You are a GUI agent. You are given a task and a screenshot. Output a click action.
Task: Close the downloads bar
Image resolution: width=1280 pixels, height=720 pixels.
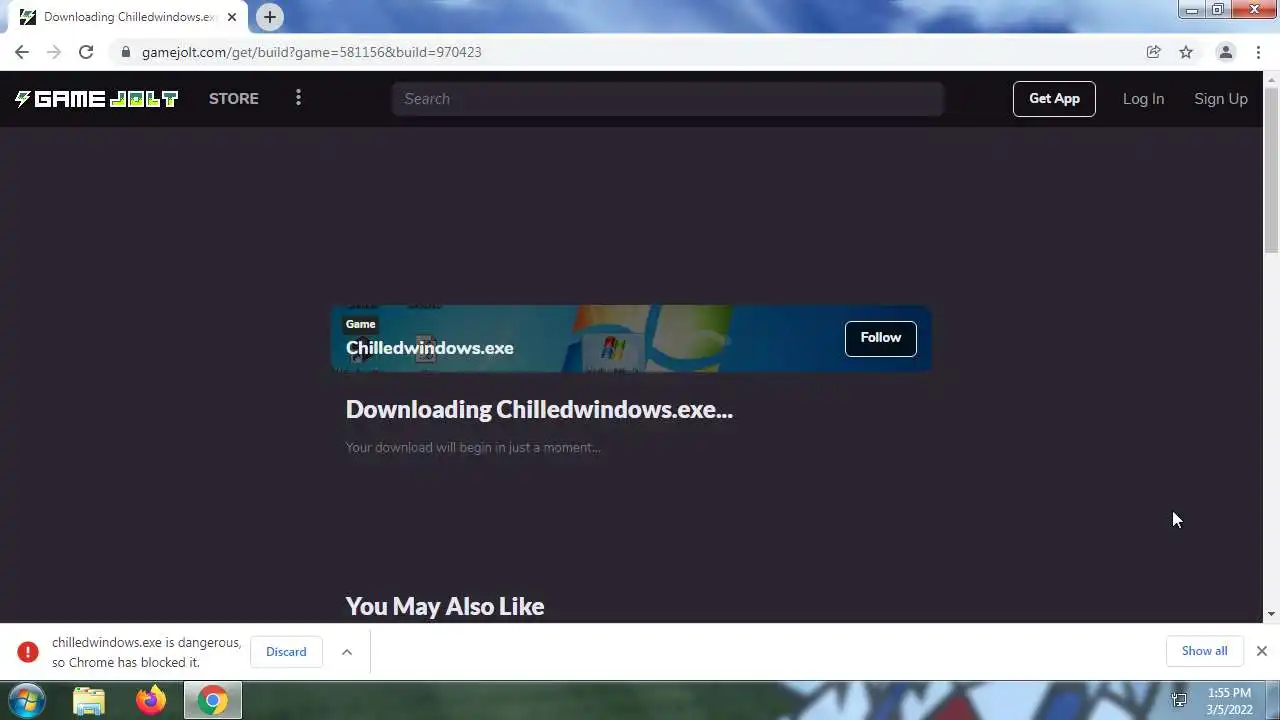(1262, 651)
